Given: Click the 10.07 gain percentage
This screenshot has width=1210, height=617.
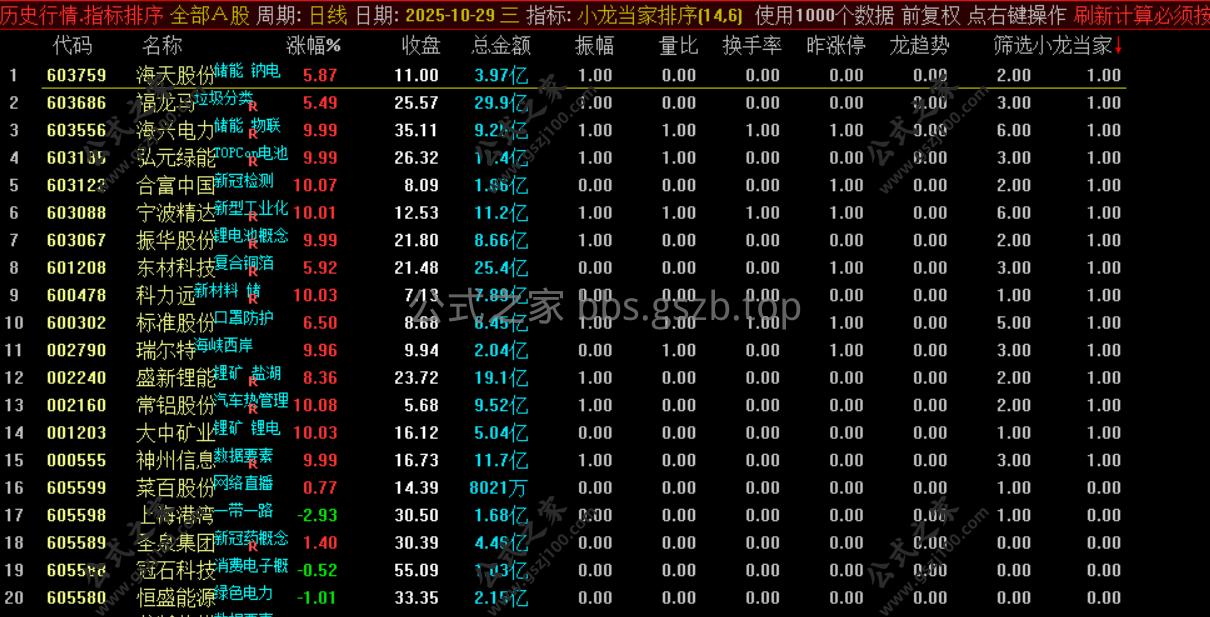Looking at the screenshot, I should point(315,185).
